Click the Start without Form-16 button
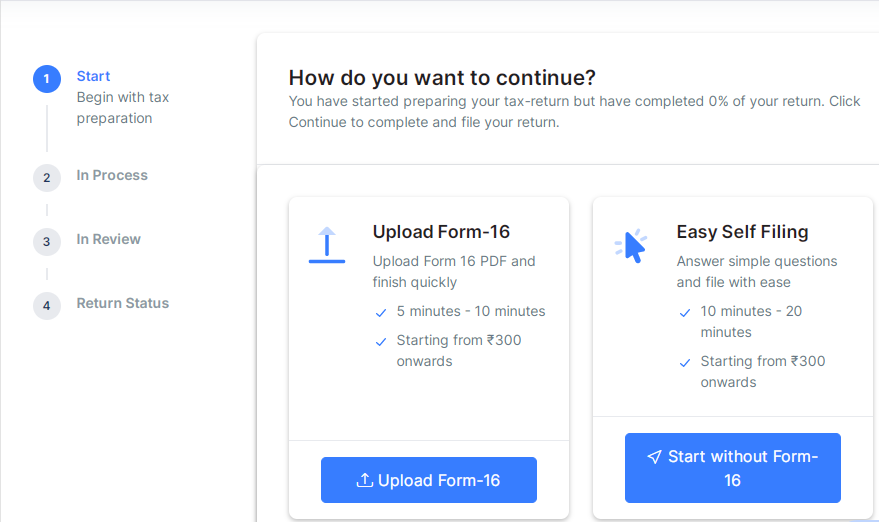 pyautogui.click(x=733, y=468)
